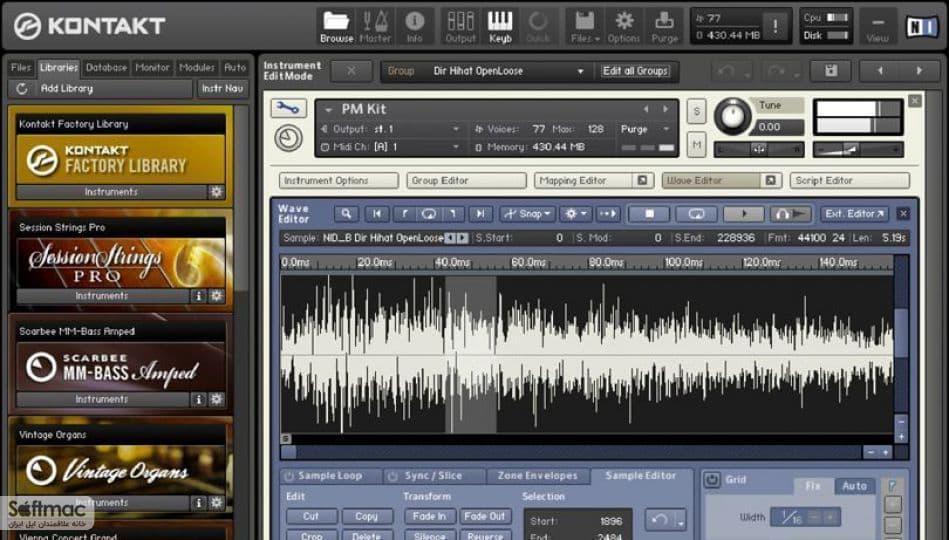This screenshot has width=949, height=540.
Task: Switch to the Sample Loop tab
Action: 330,476
